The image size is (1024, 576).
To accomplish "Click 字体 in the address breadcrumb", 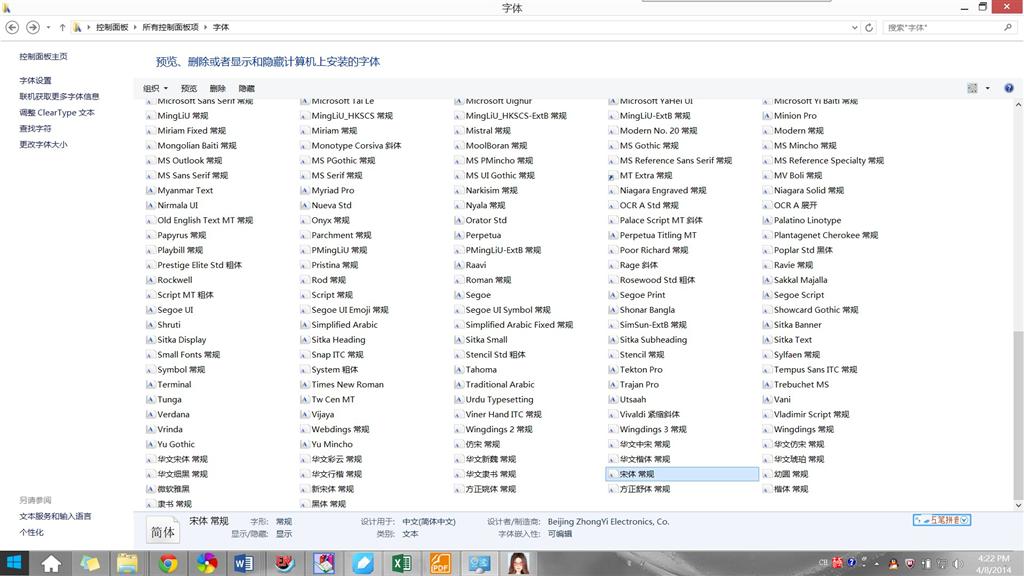I will pyautogui.click(x=221, y=27).
